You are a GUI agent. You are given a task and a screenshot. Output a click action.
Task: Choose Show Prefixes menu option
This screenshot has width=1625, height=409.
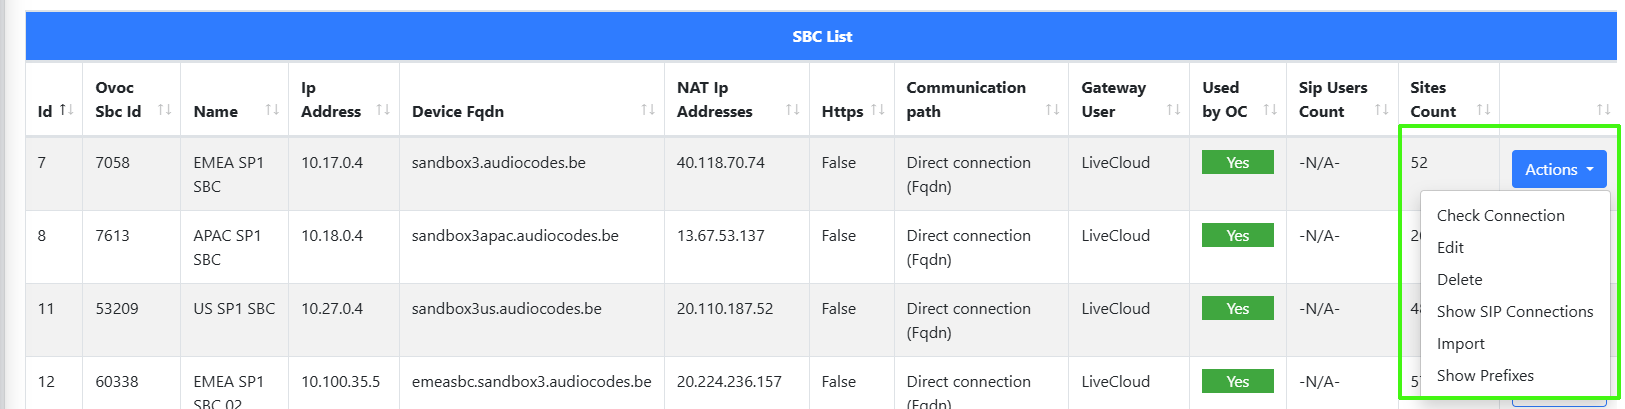(1485, 376)
